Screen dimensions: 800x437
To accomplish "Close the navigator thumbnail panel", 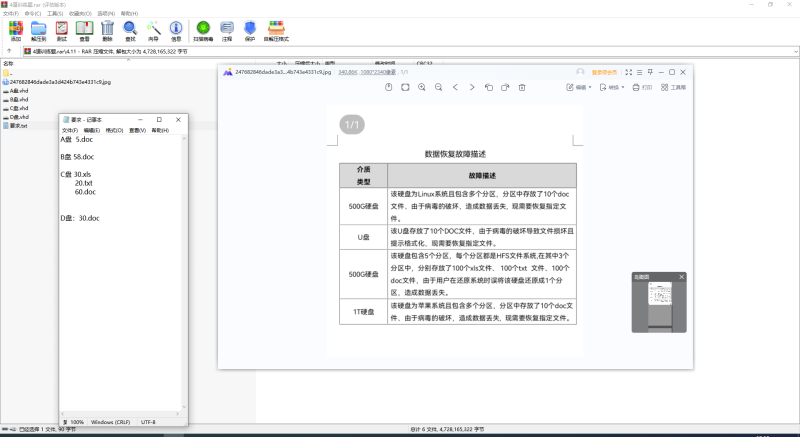I will (682, 277).
